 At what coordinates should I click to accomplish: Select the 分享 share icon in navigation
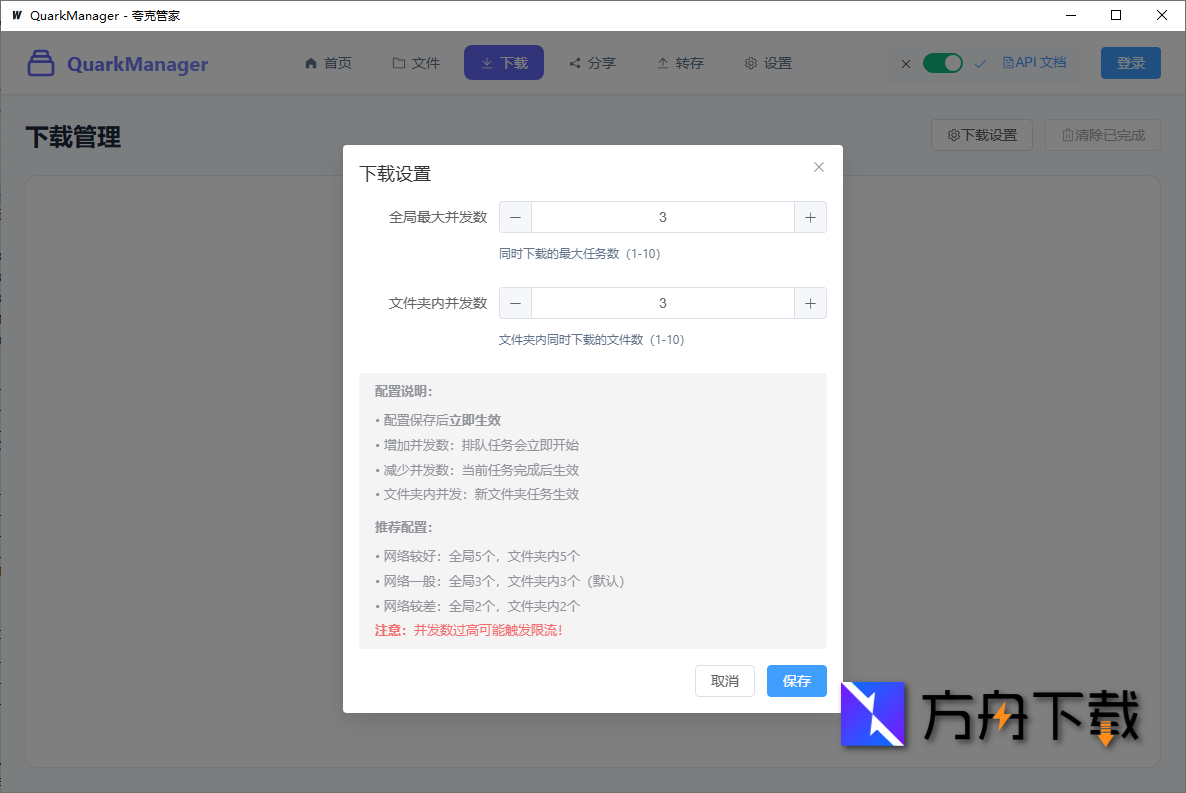[x=575, y=62]
